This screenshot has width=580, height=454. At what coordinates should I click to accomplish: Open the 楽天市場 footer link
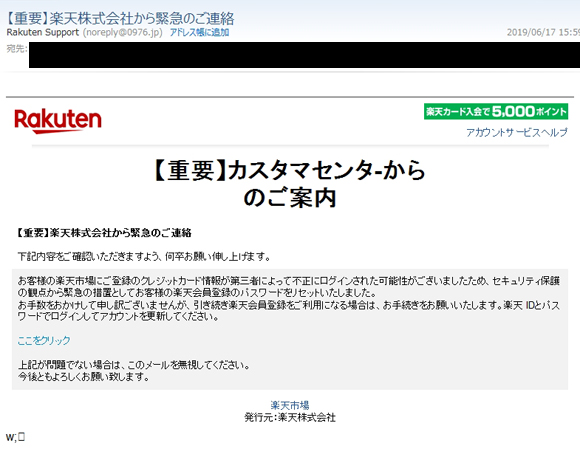tap(290, 405)
